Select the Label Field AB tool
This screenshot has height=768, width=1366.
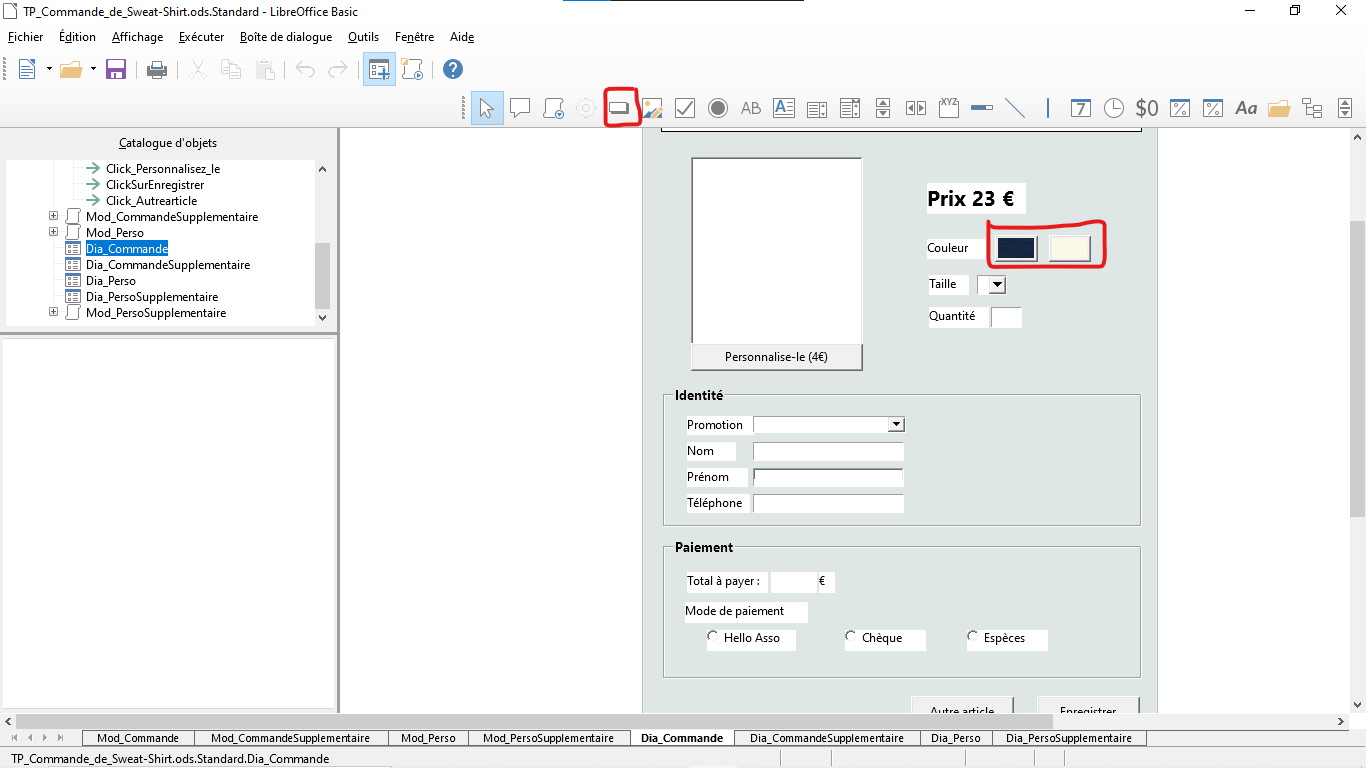click(751, 108)
